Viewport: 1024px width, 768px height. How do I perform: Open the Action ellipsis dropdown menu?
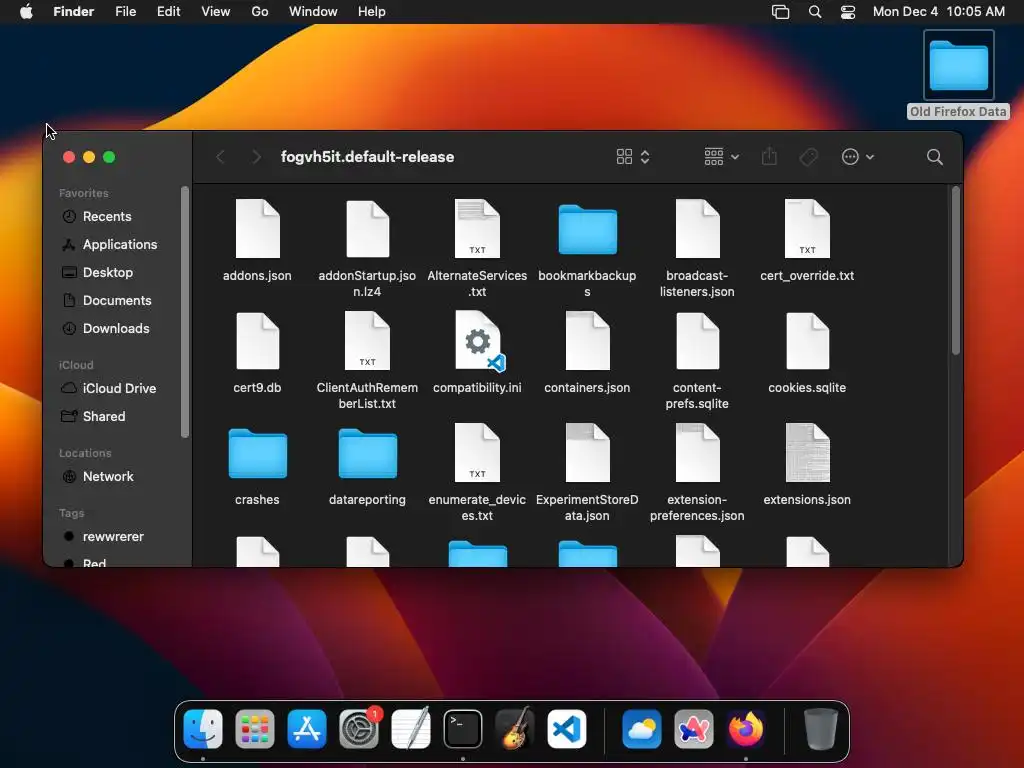[x=857, y=157]
